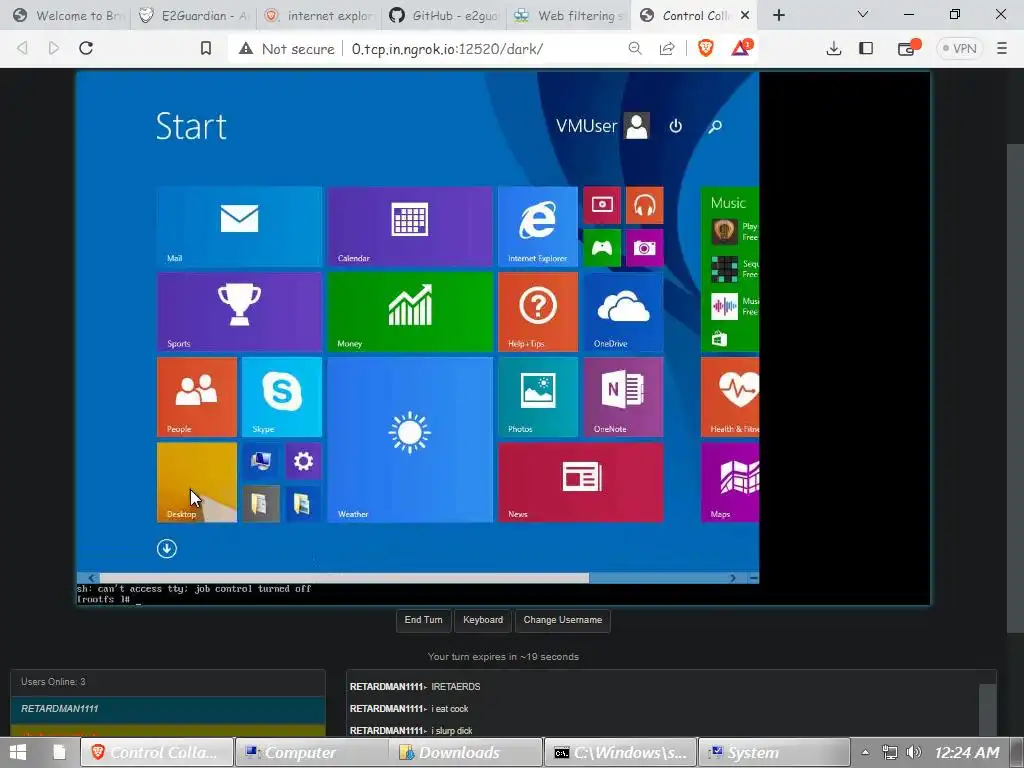Click the page vertical scrollbar

[x=1015, y=388]
